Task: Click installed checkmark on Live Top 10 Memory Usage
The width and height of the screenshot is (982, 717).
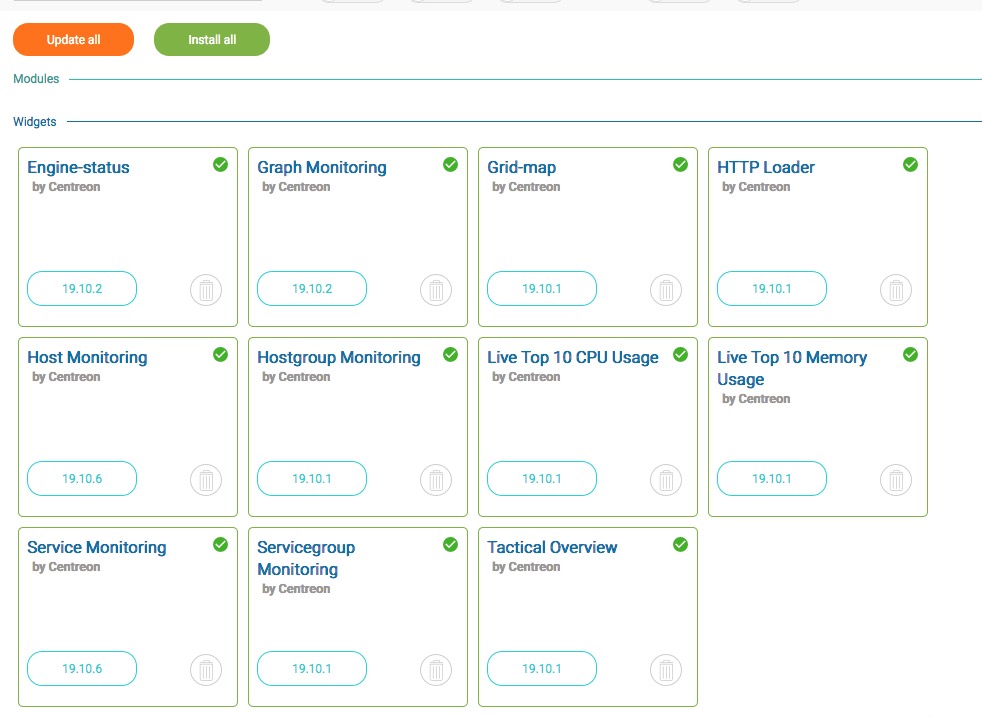Action: 910,355
